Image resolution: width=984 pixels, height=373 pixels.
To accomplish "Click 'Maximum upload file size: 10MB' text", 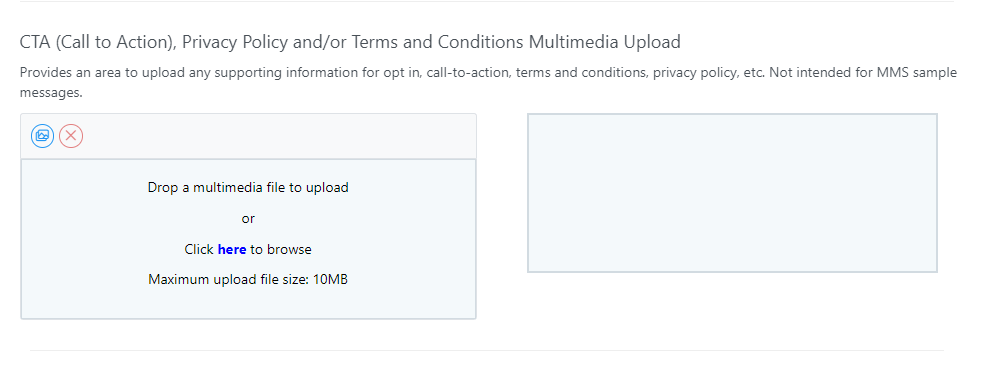I will click(248, 279).
